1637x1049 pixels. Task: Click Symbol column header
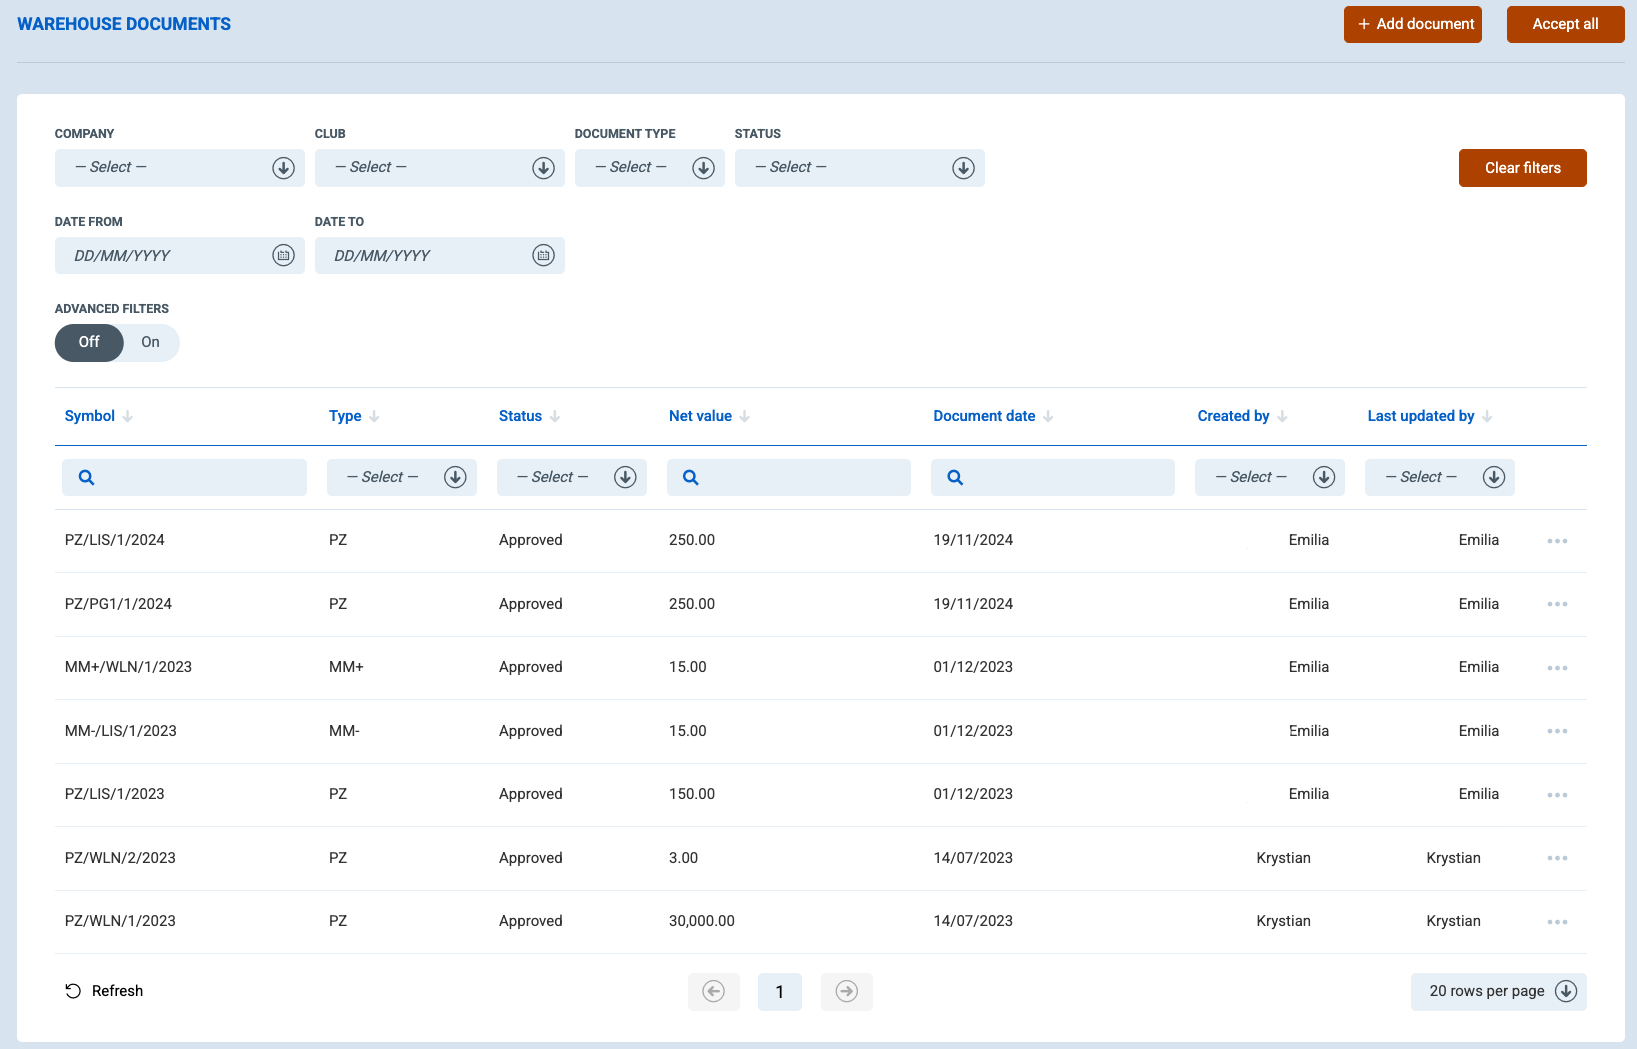(90, 417)
